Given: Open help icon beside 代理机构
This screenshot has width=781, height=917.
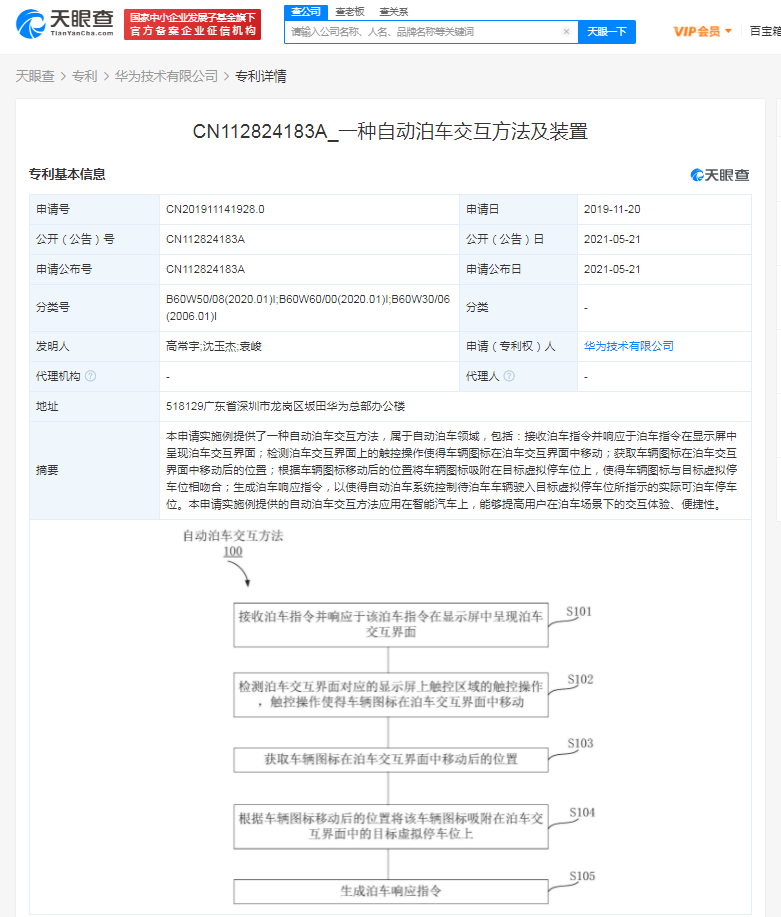Looking at the screenshot, I should click(91, 376).
